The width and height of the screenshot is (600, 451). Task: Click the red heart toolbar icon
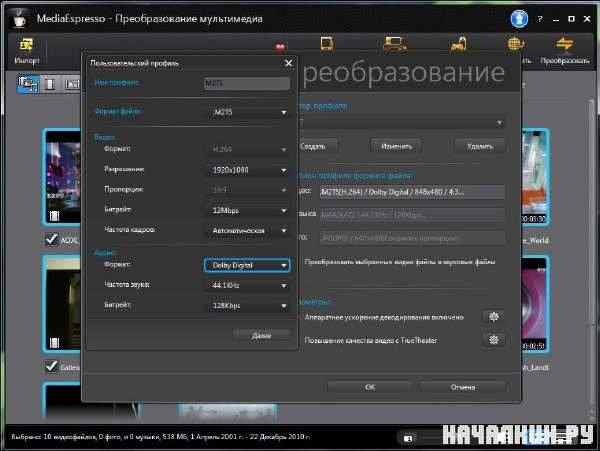(x=280, y=47)
